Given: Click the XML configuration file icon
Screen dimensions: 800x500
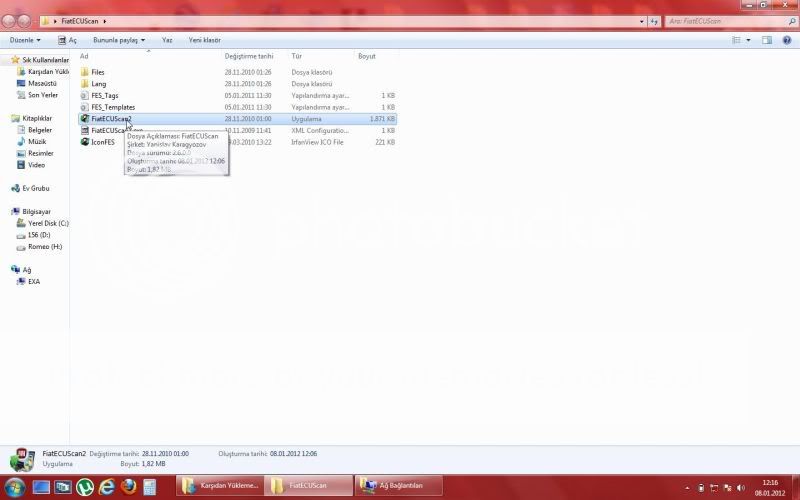Looking at the screenshot, I should (85, 131).
